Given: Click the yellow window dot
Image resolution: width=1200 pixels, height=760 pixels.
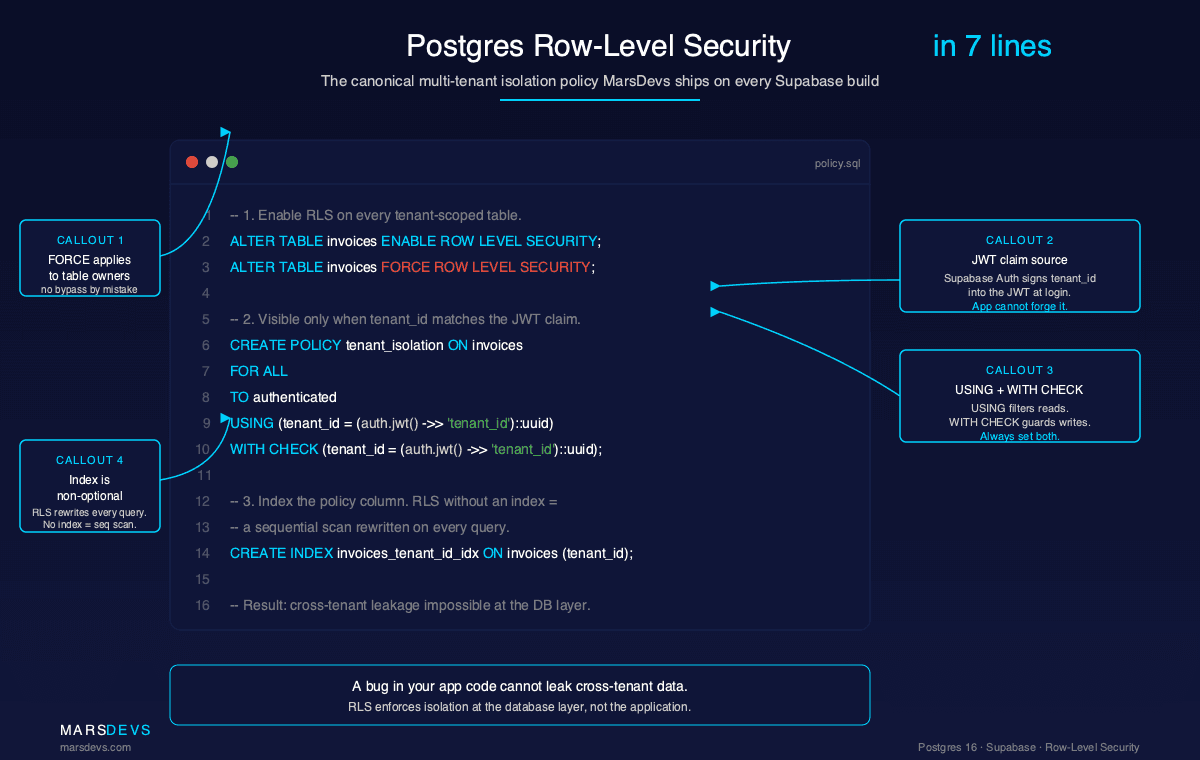Looking at the screenshot, I should point(211,161).
